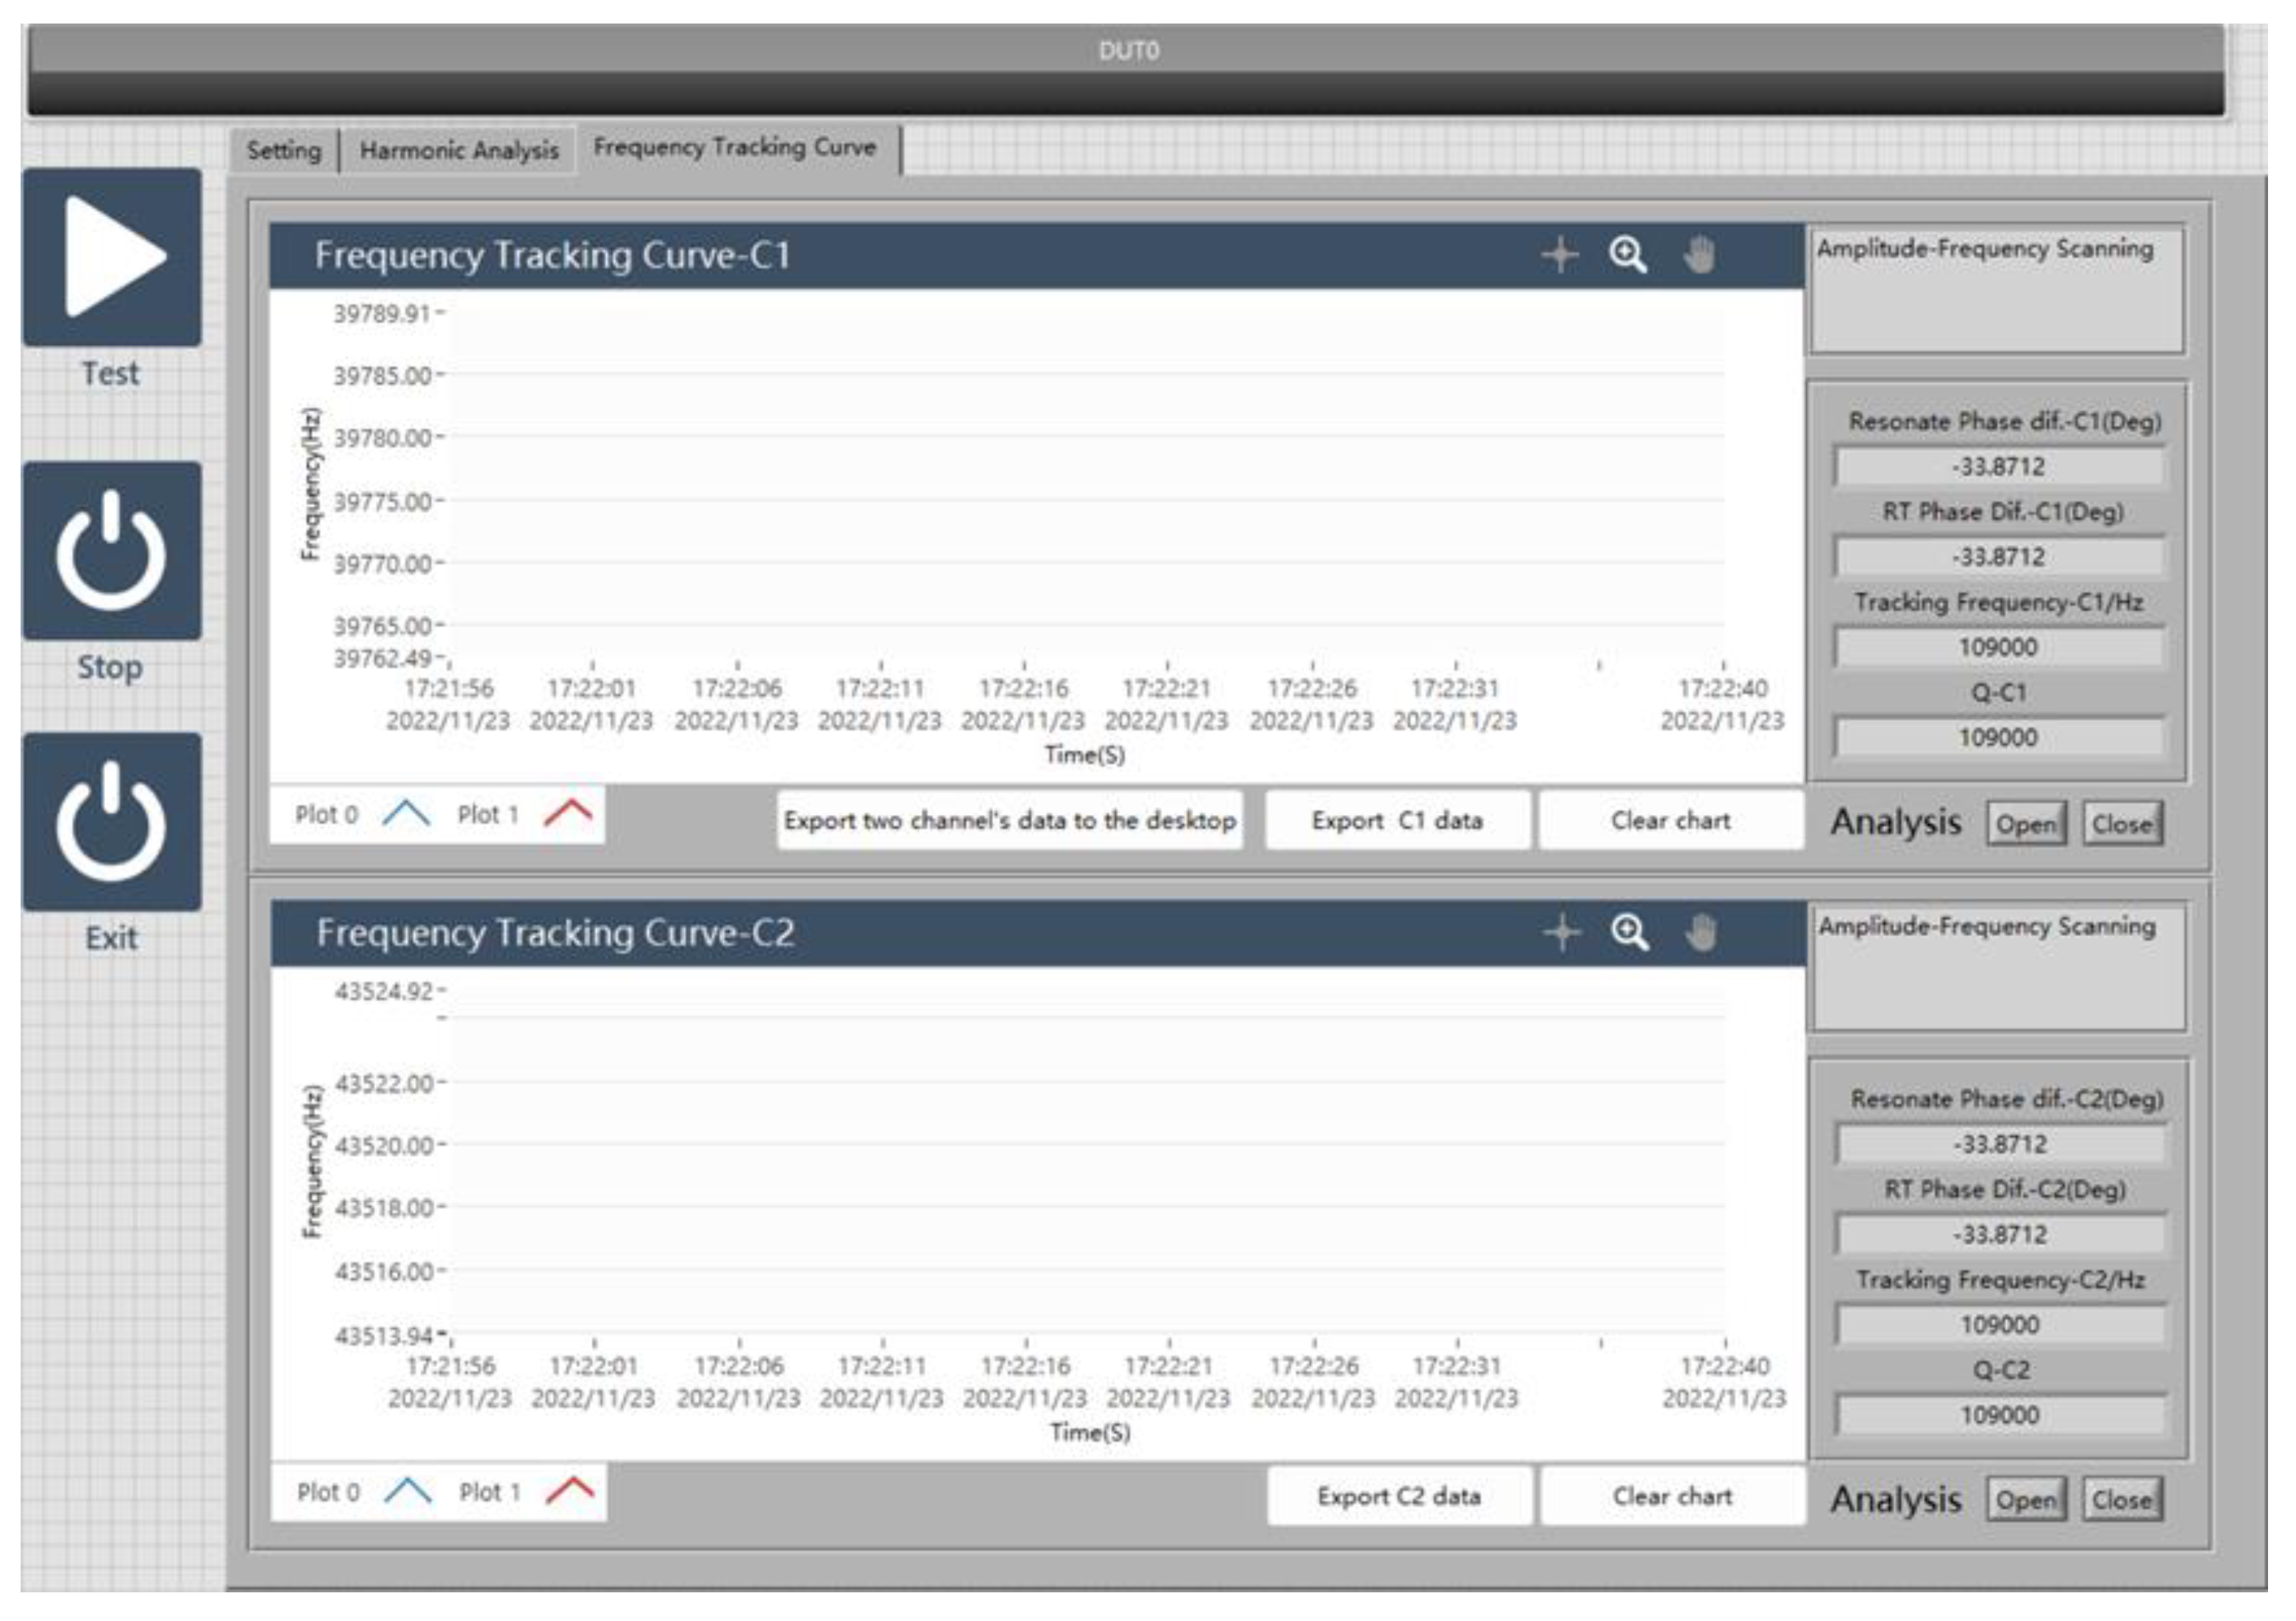Activate zoom magnifier tool on C1 chart
The image size is (2296, 1621).
[x=1628, y=255]
